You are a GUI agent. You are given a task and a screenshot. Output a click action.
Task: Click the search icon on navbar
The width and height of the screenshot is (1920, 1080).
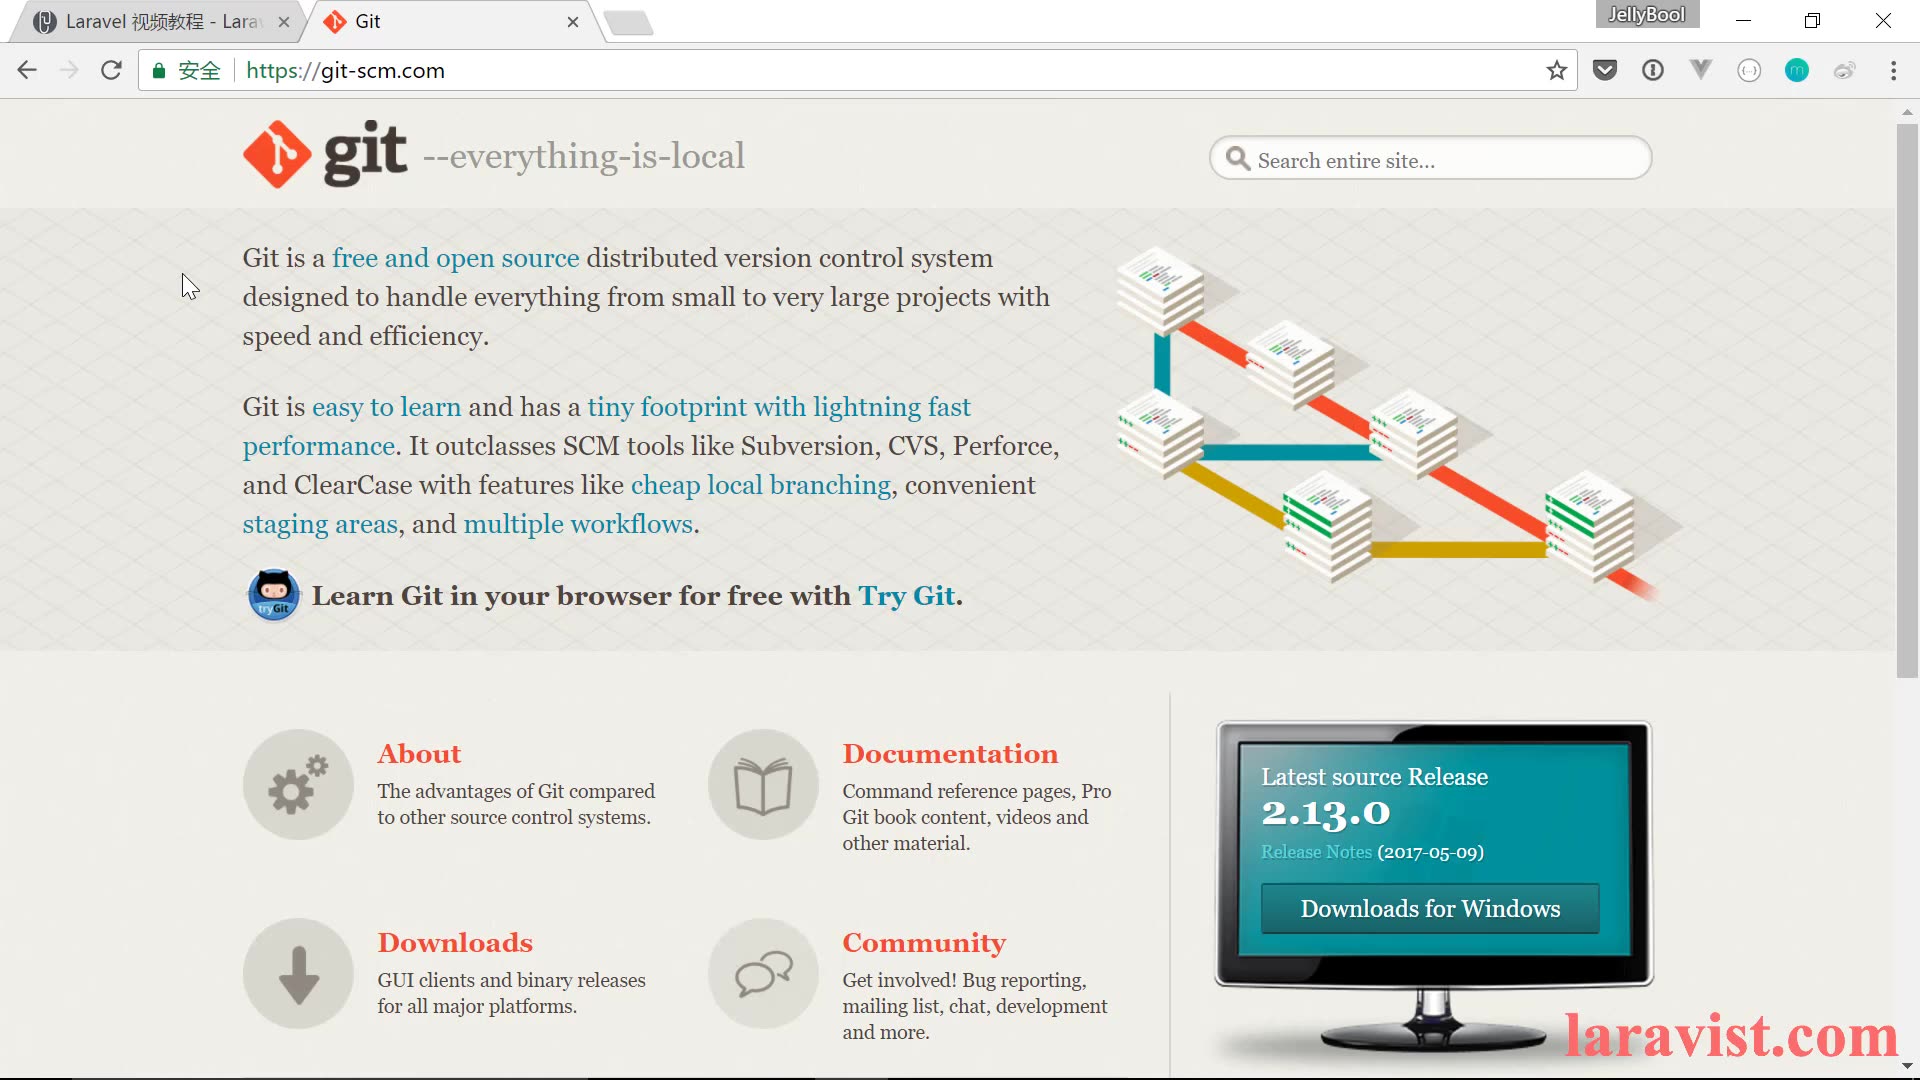pyautogui.click(x=1238, y=160)
